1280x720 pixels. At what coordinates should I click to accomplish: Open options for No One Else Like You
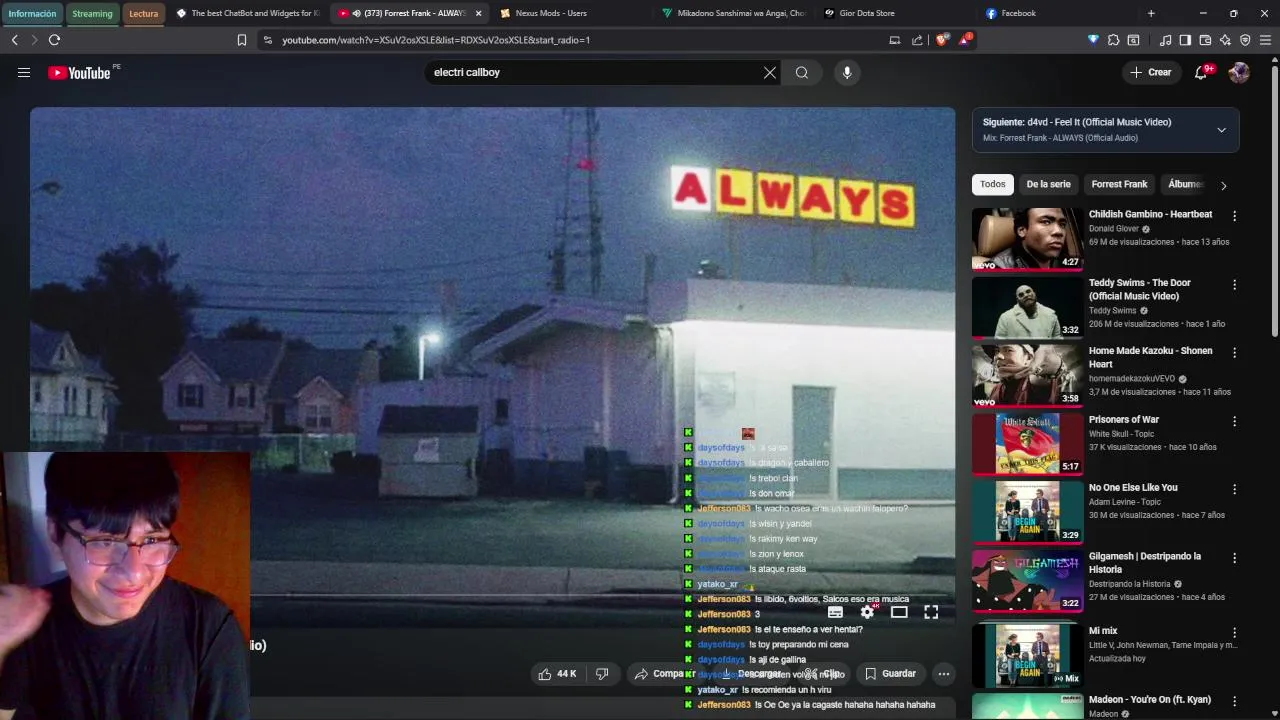pyautogui.click(x=1234, y=489)
